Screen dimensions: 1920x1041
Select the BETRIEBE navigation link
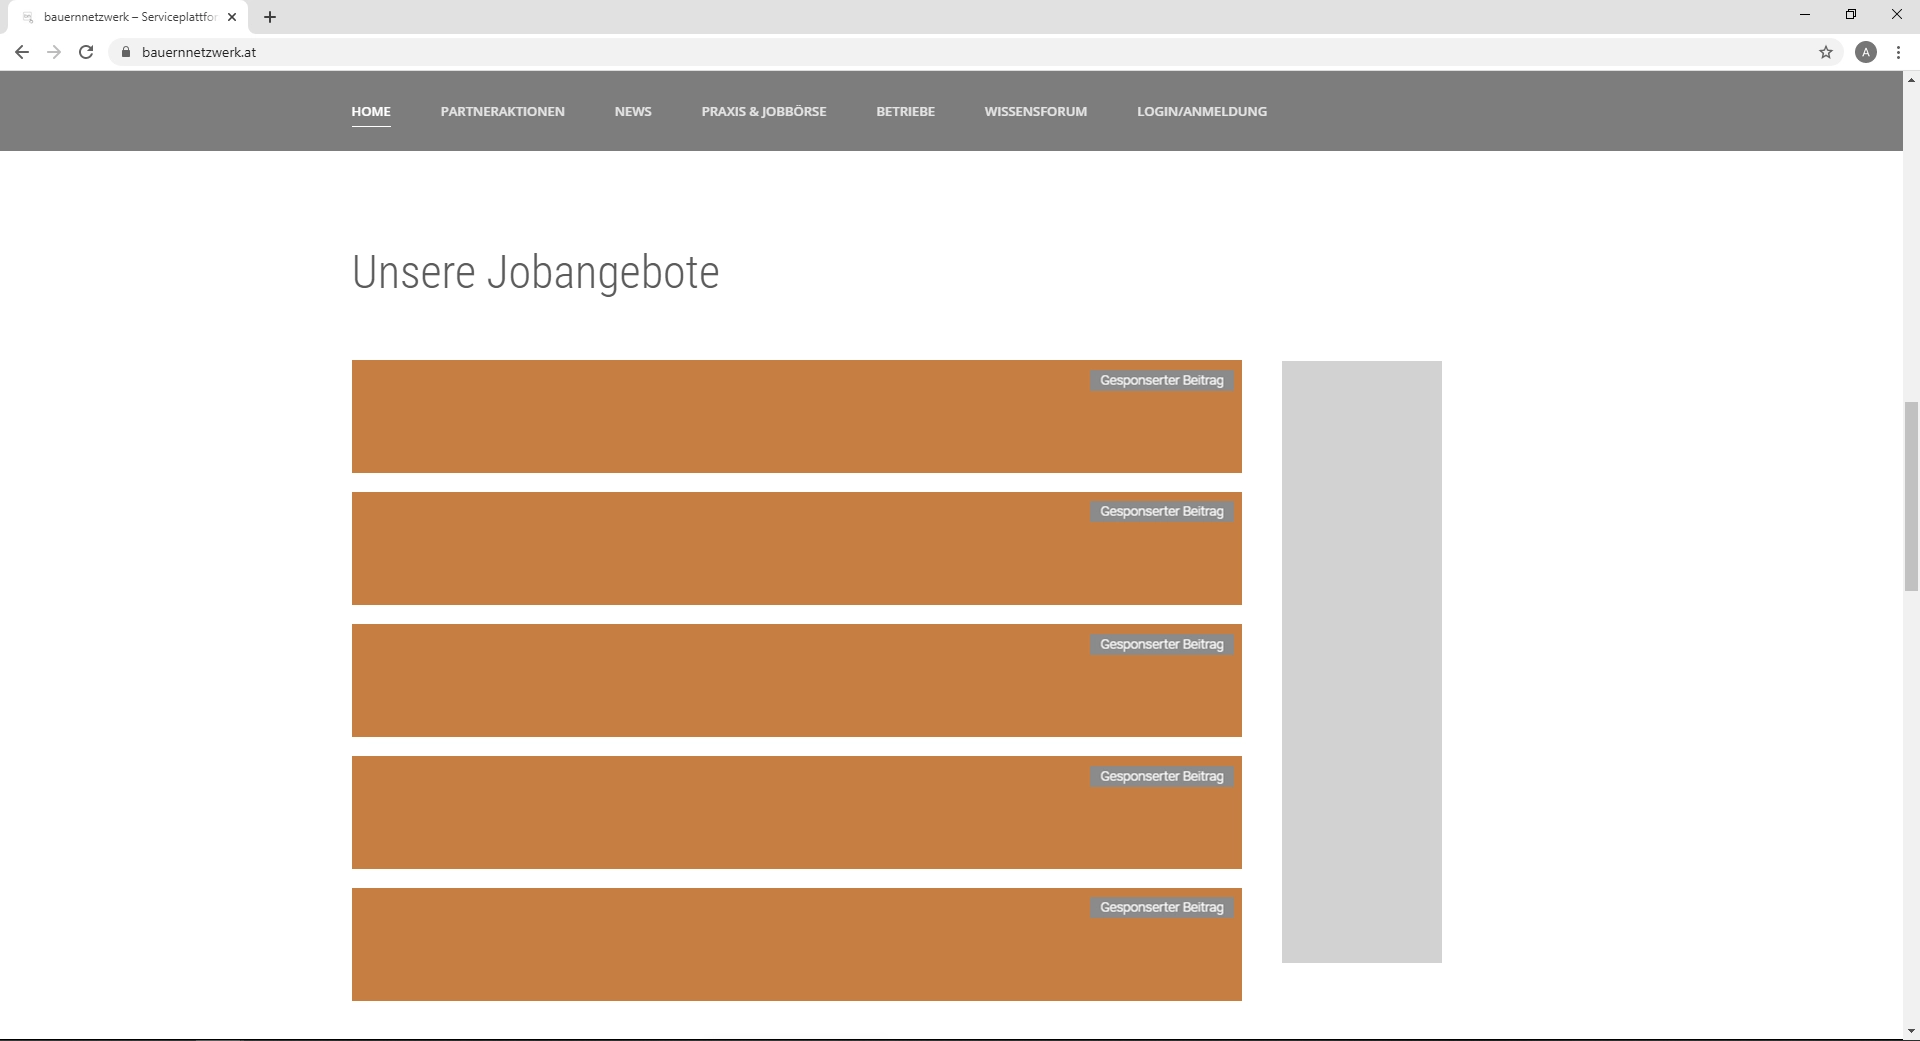(905, 111)
